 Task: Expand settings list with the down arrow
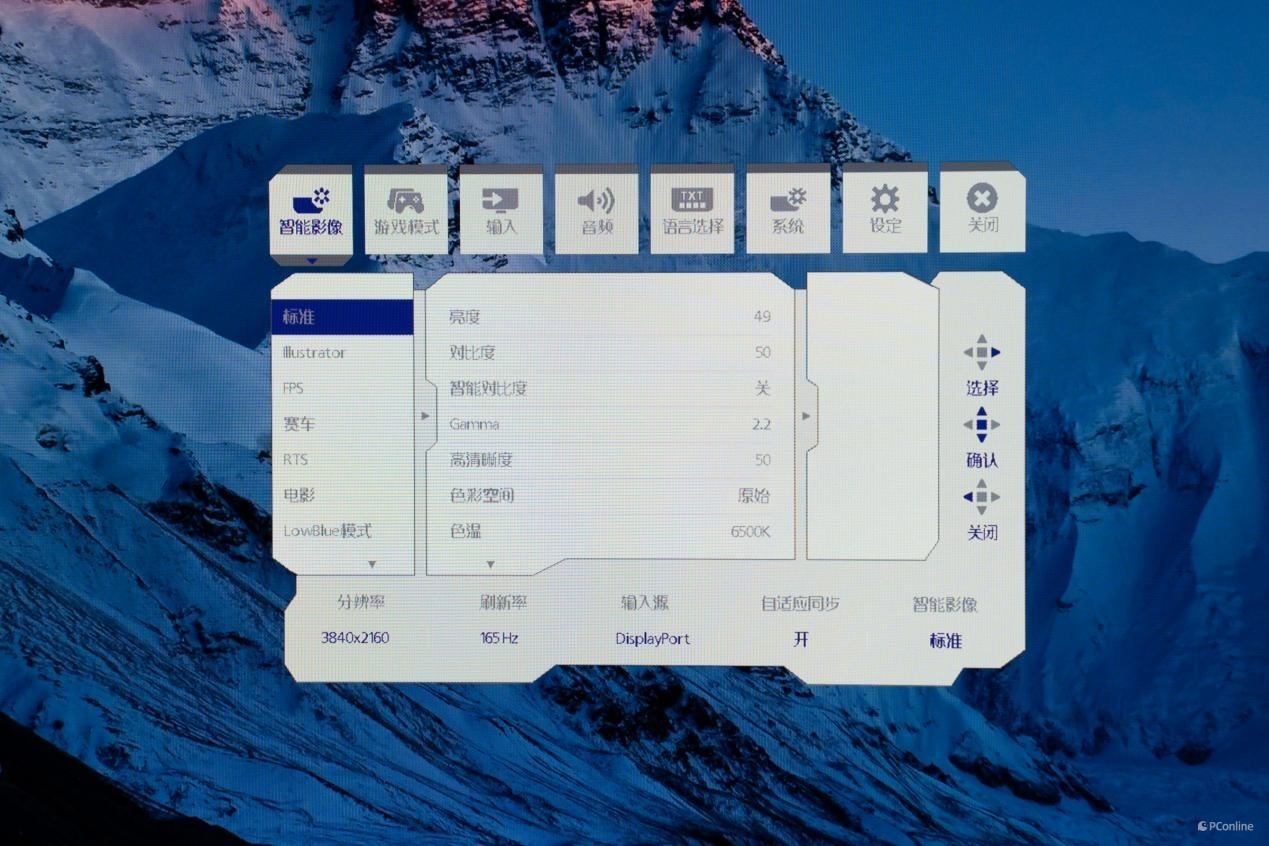pyautogui.click(x=490, y=565)
